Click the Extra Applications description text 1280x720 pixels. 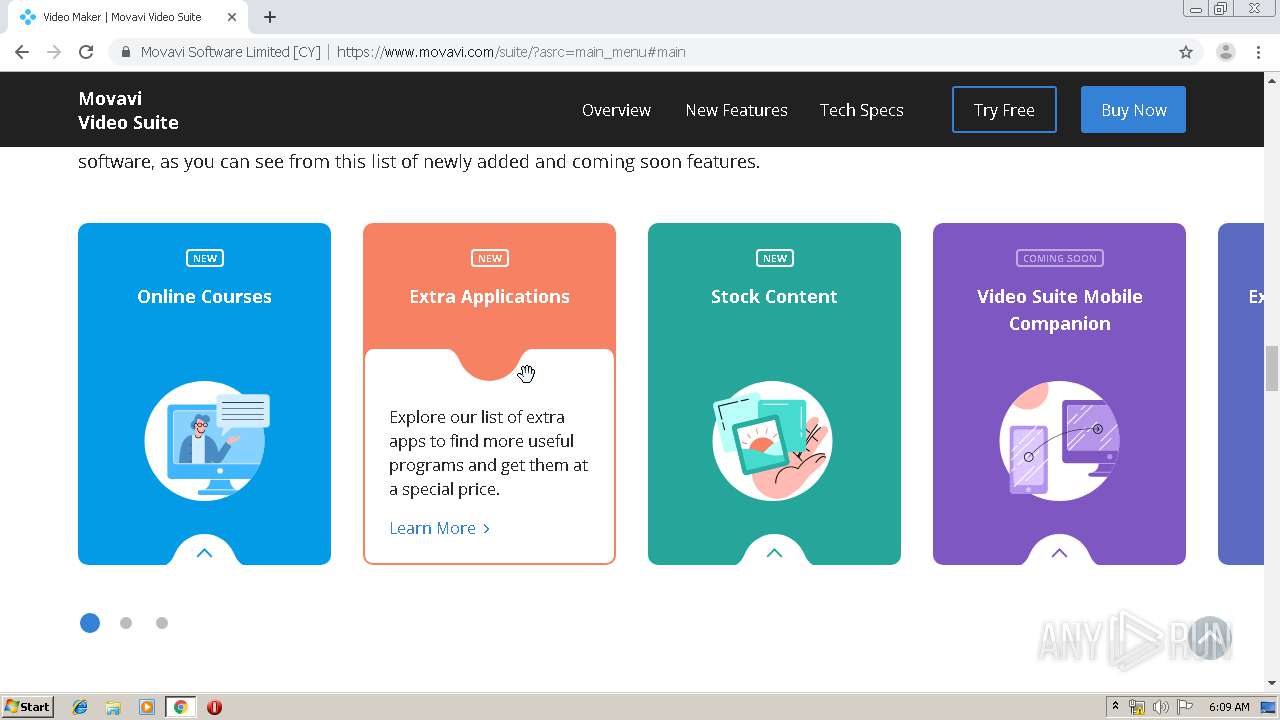pos(489,453)
